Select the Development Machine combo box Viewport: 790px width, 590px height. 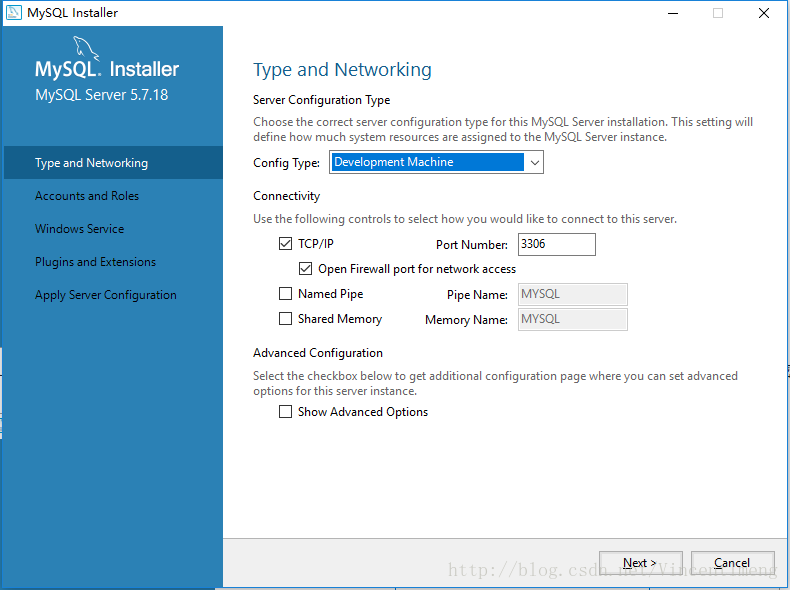coord(427,162)
